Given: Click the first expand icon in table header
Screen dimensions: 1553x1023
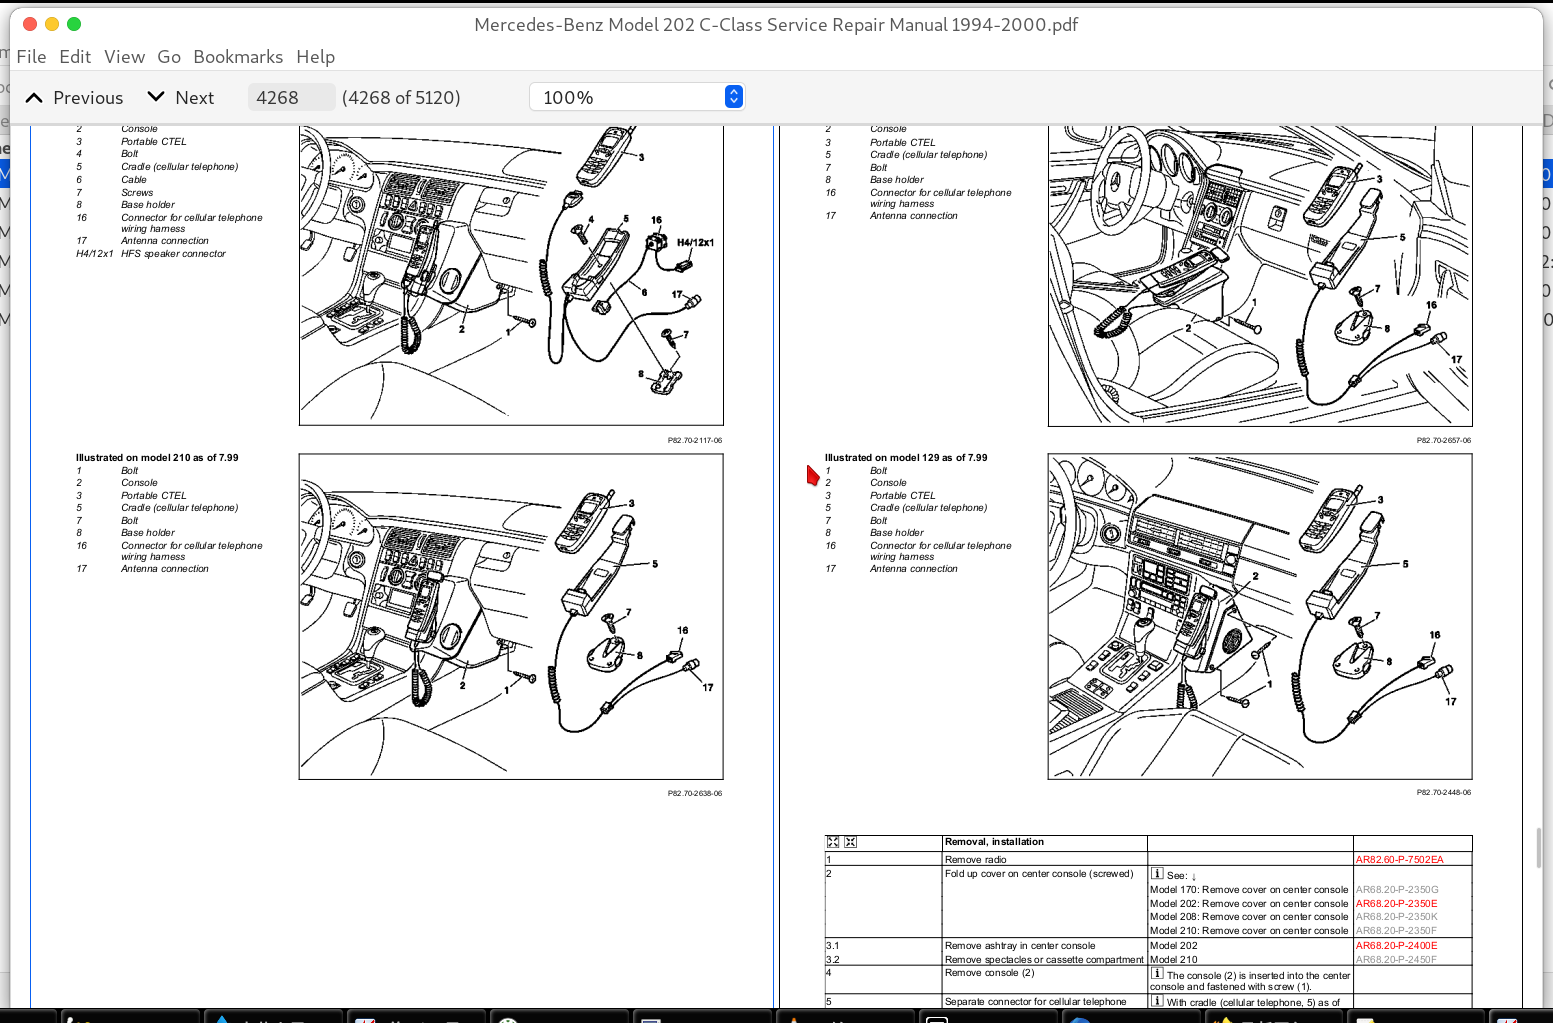Looking at the screenshot, I should coord(832,841).
